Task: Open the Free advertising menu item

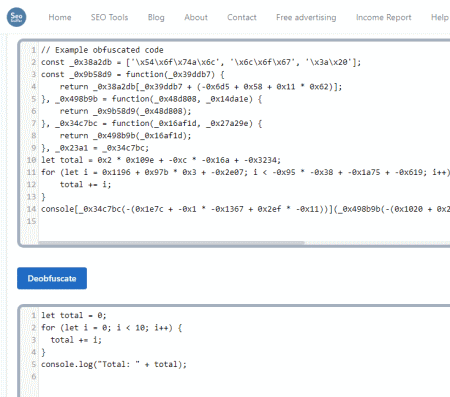Action: point(306,17)
